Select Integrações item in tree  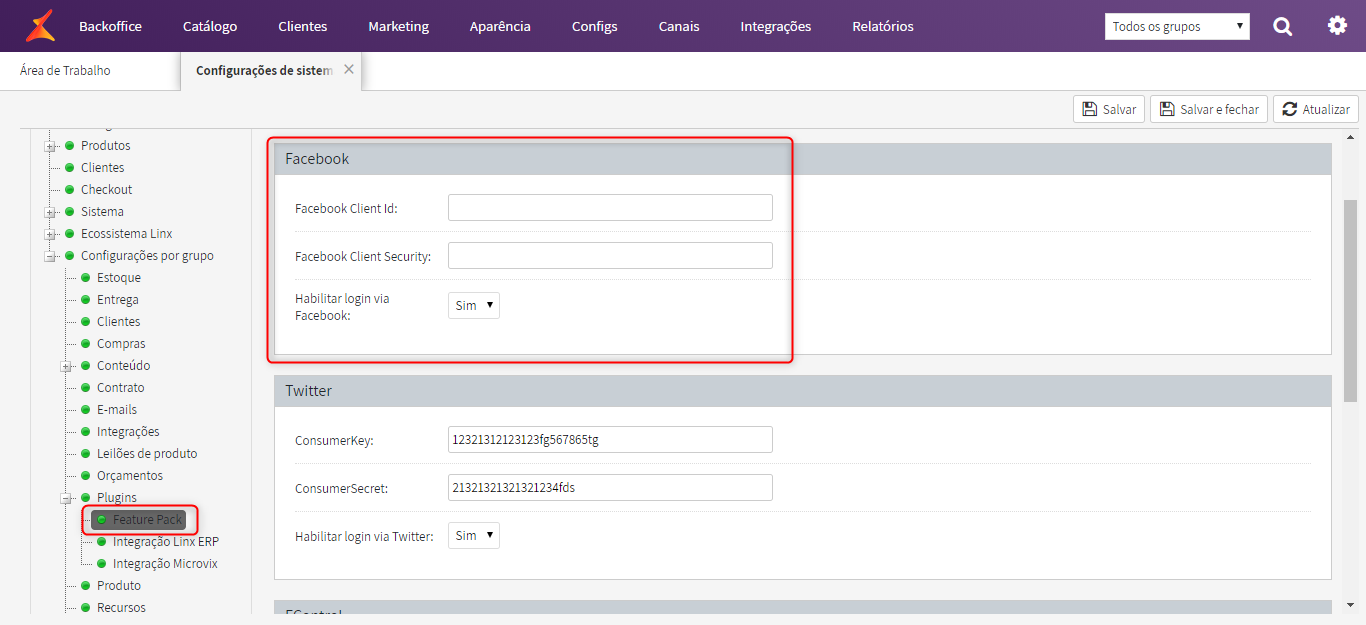tap(128, 432)
